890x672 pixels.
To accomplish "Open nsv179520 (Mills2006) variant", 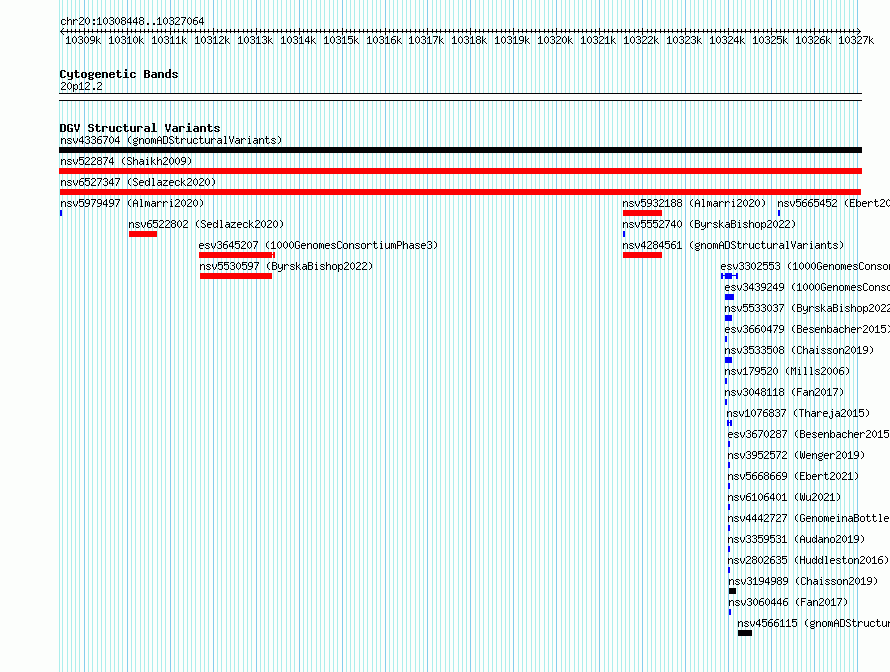I will (787, 371).
